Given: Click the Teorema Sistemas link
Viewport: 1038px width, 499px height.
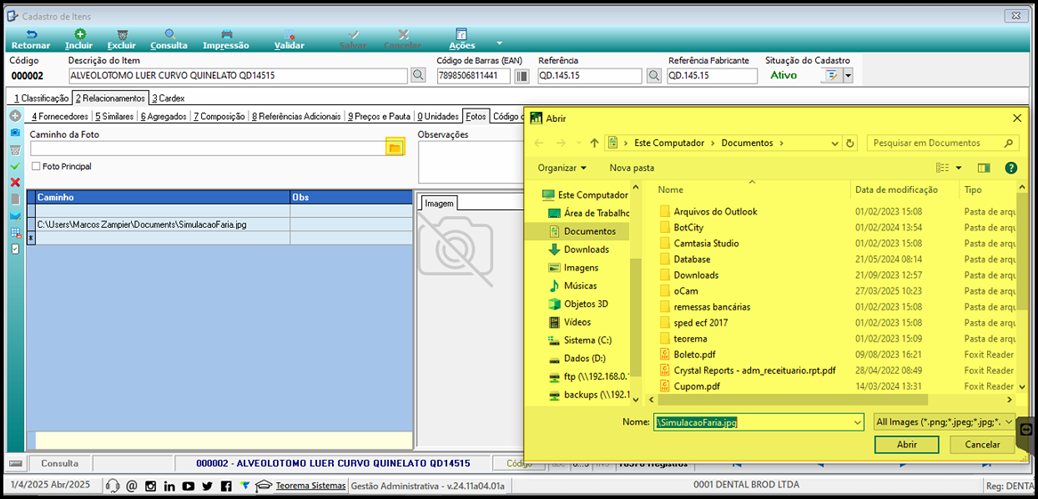Looking at the screenshot, I should 310,485.
